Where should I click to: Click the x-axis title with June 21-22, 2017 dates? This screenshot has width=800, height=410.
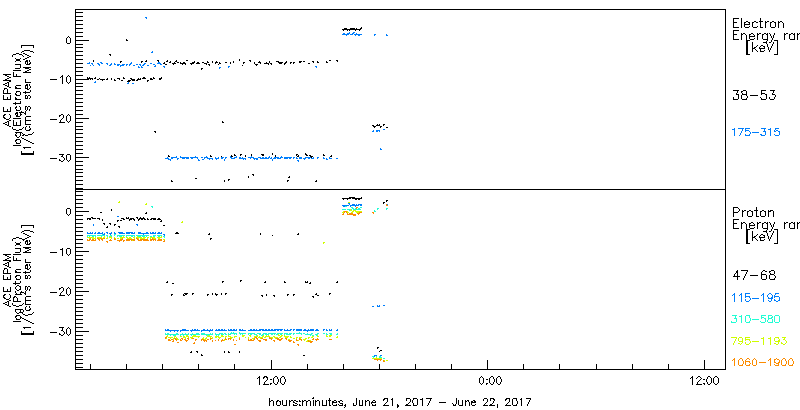click(x=401, y=401)
